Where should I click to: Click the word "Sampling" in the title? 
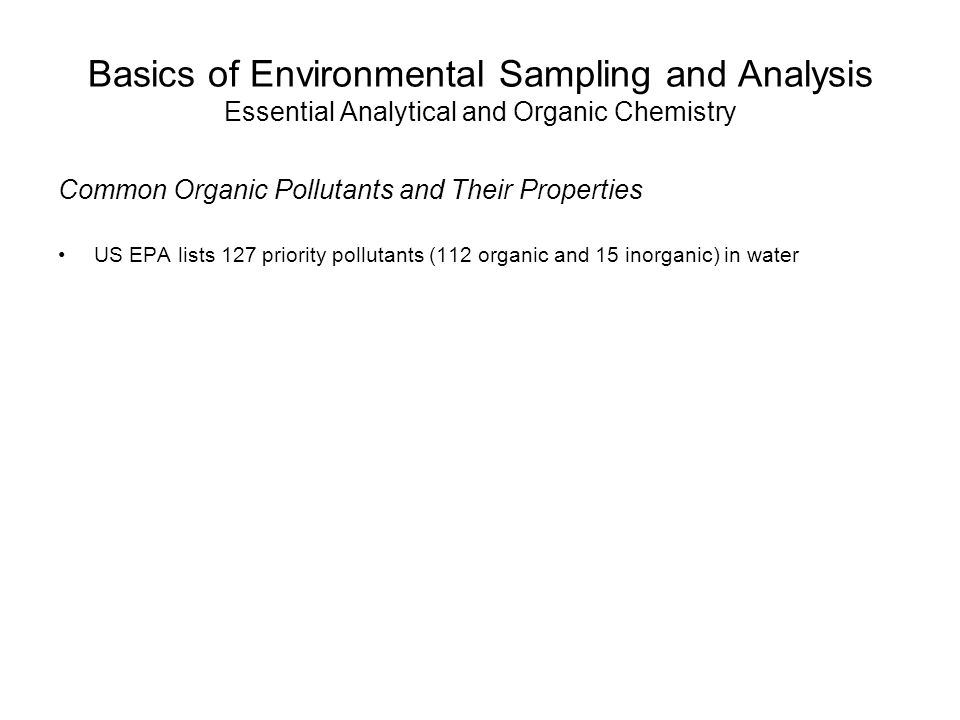pyautogui.click(x=574, y=75)
